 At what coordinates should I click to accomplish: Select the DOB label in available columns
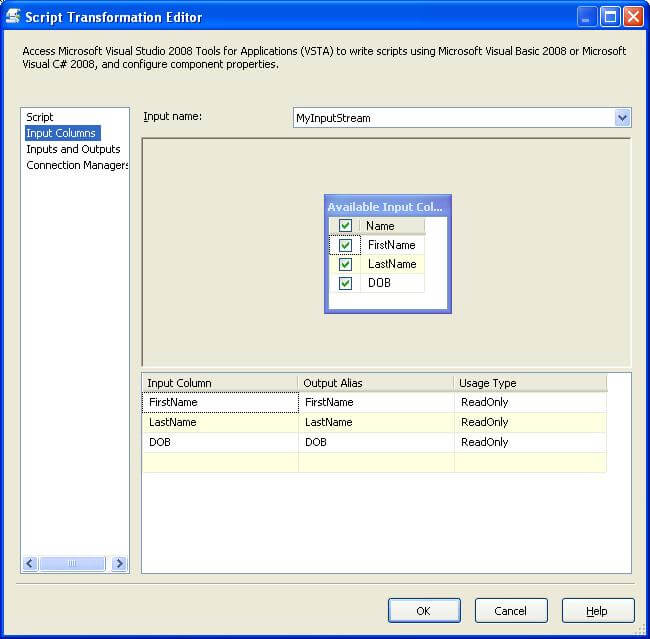pos(379,283)
